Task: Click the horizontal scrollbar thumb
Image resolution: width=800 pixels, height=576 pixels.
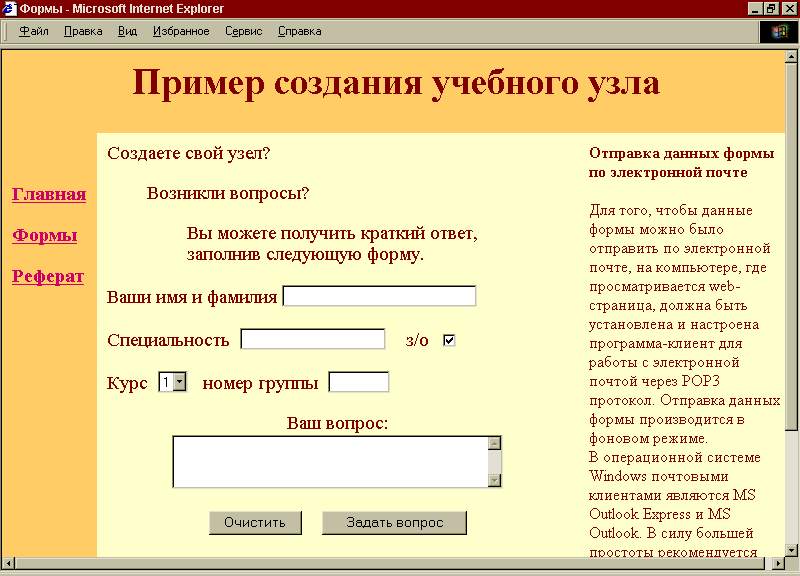Action: point(390,563)
